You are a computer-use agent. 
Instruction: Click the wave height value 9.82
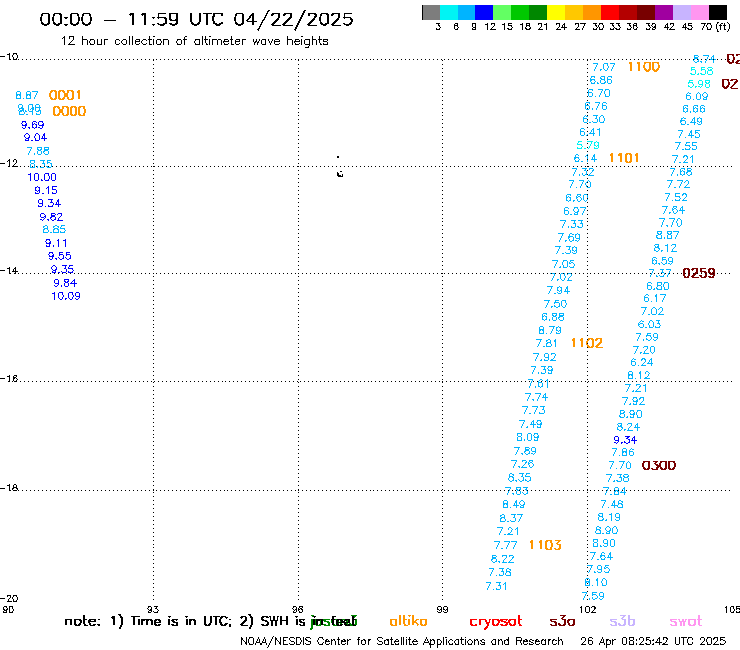coord(51,217)
